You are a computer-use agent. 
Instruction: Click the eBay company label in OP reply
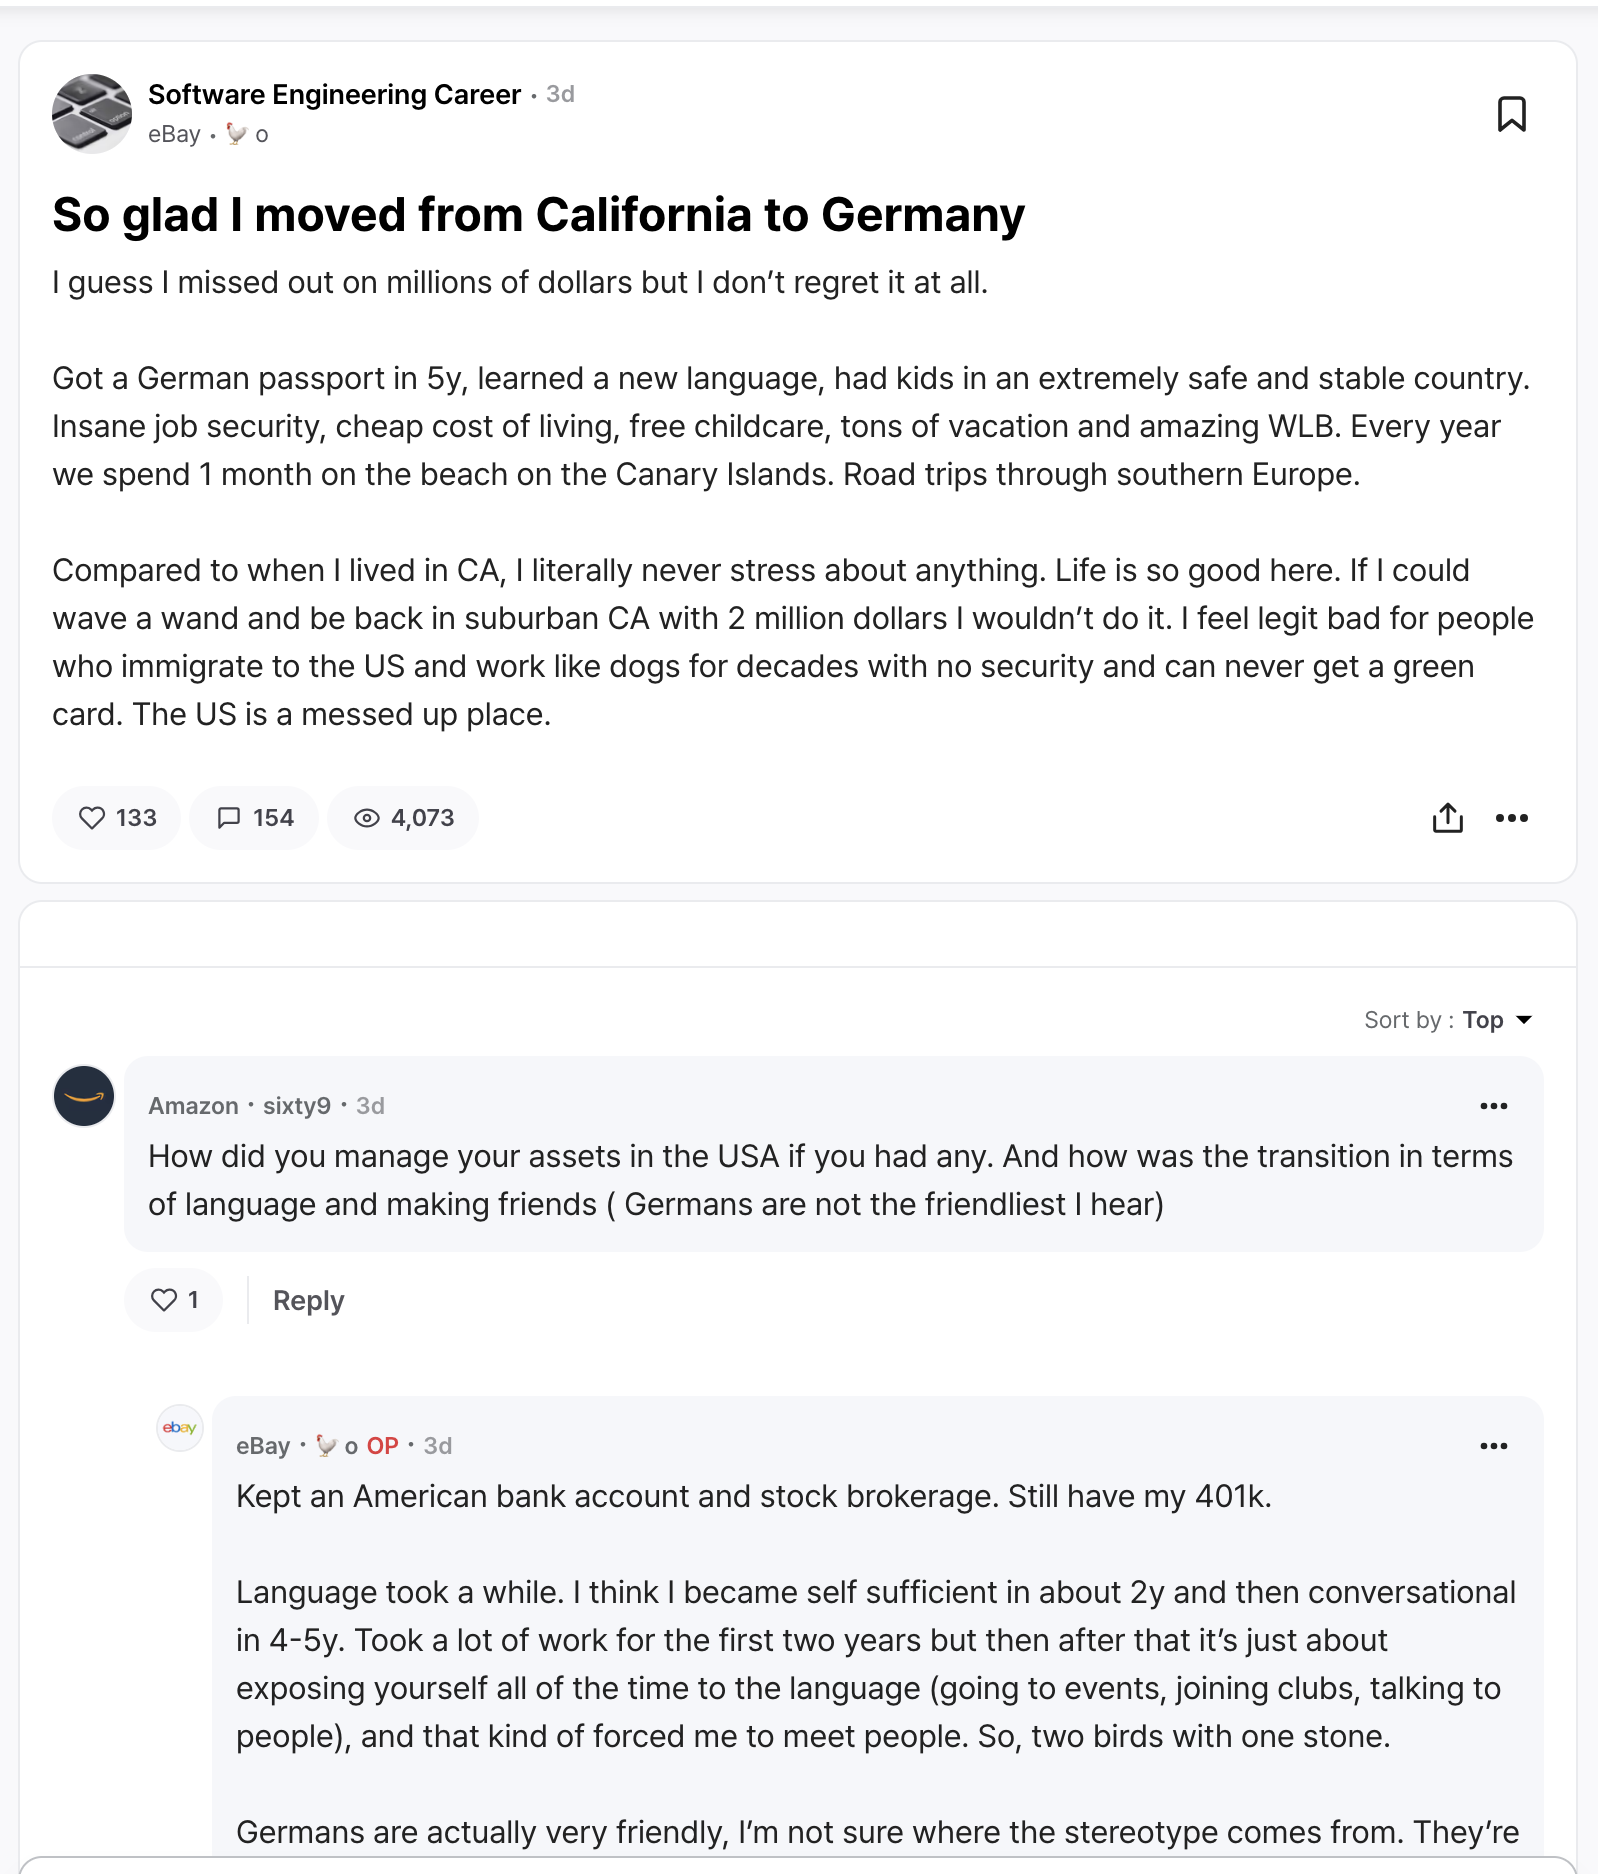(263, 1446)
